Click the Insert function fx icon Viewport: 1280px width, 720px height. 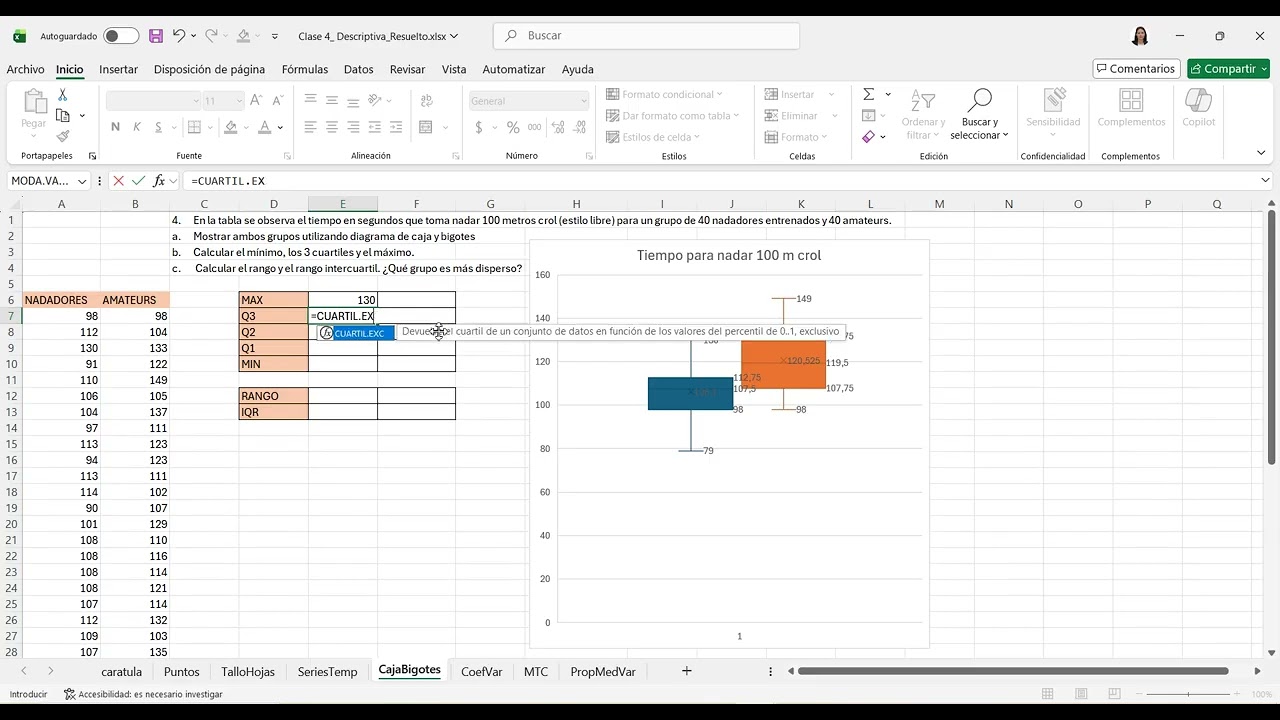point(159,181)
